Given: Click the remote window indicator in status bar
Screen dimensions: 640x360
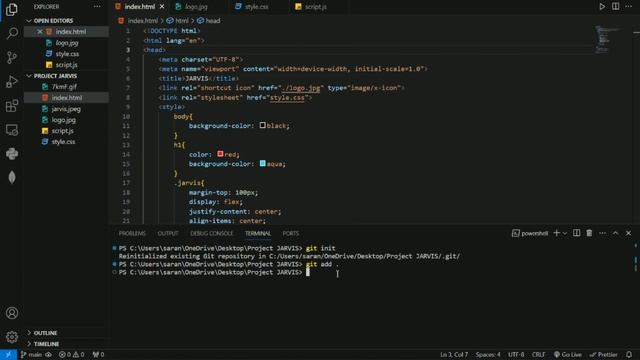Looking at the screenshot, I should pyautogui.click(x=8, y=354).
